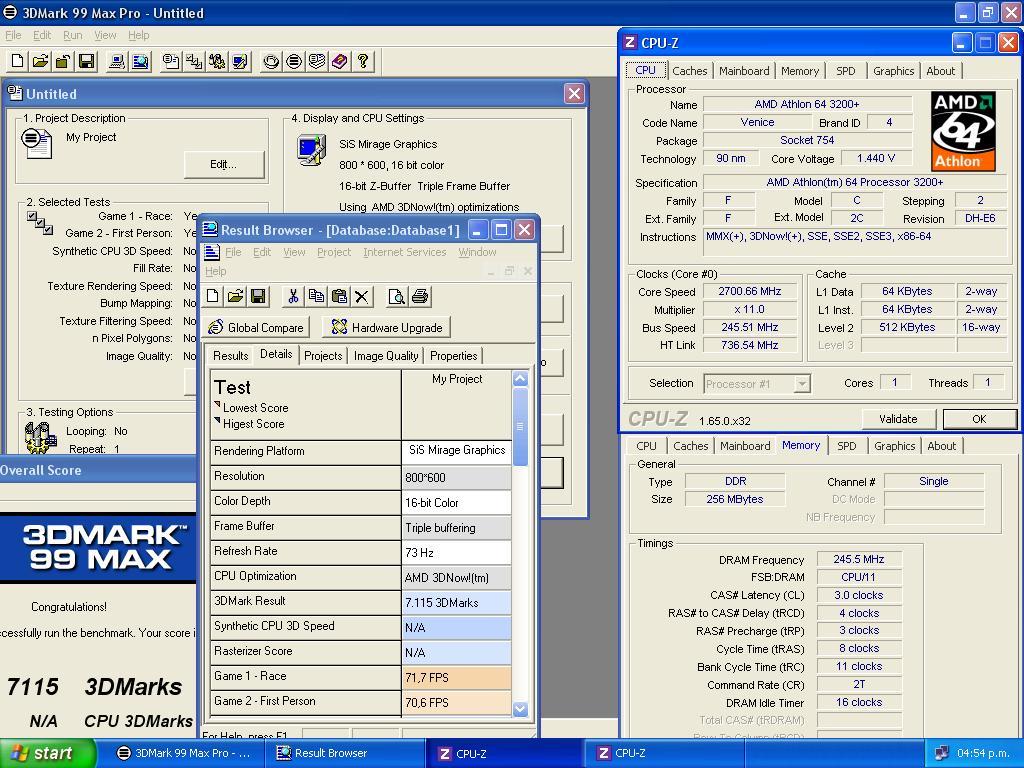Click Open project folder icon in 3DMark toolbar
1024x768 pixels.
[x=40, y=61]
